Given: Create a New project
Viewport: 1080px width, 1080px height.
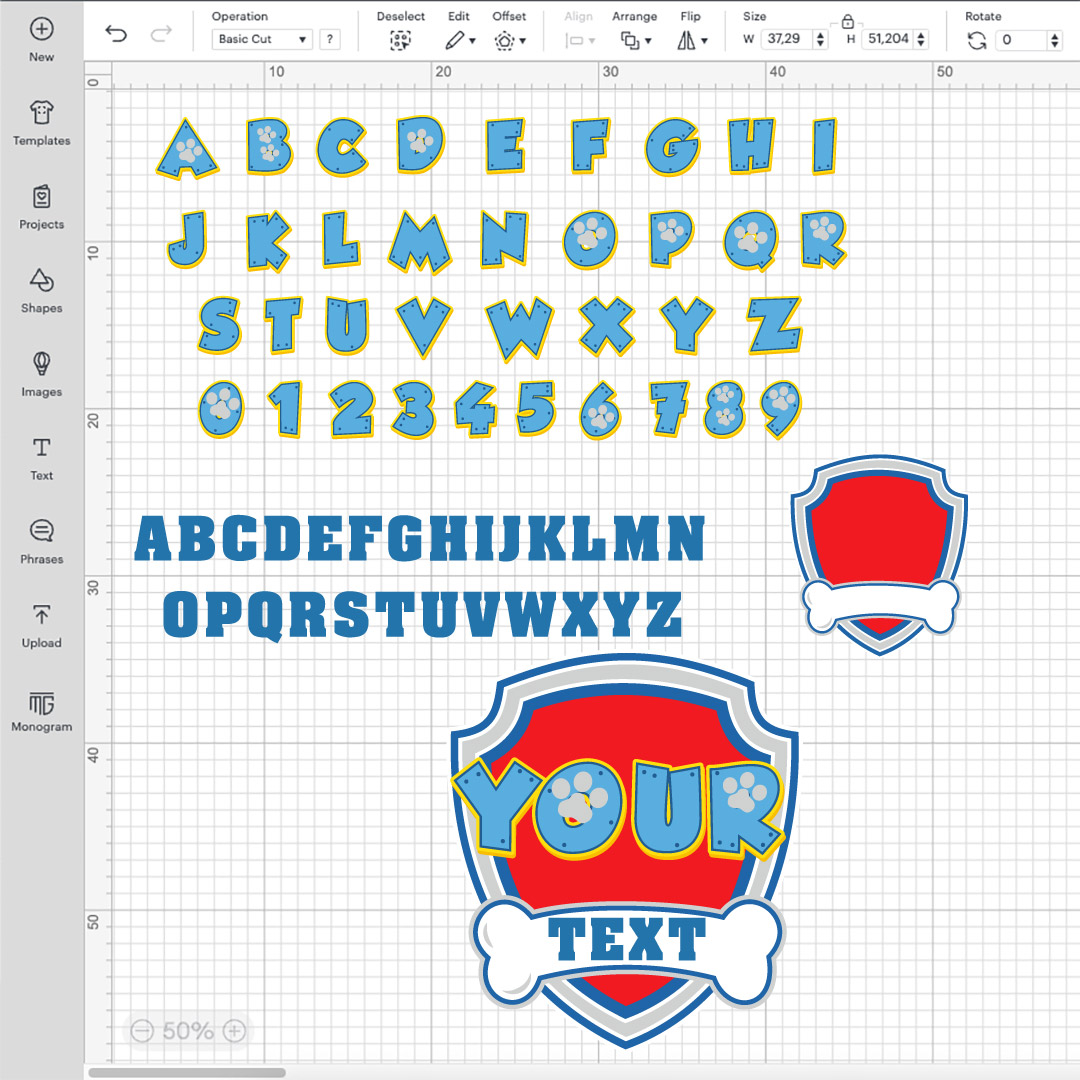Looking at the screenshot, I should 41,38.
